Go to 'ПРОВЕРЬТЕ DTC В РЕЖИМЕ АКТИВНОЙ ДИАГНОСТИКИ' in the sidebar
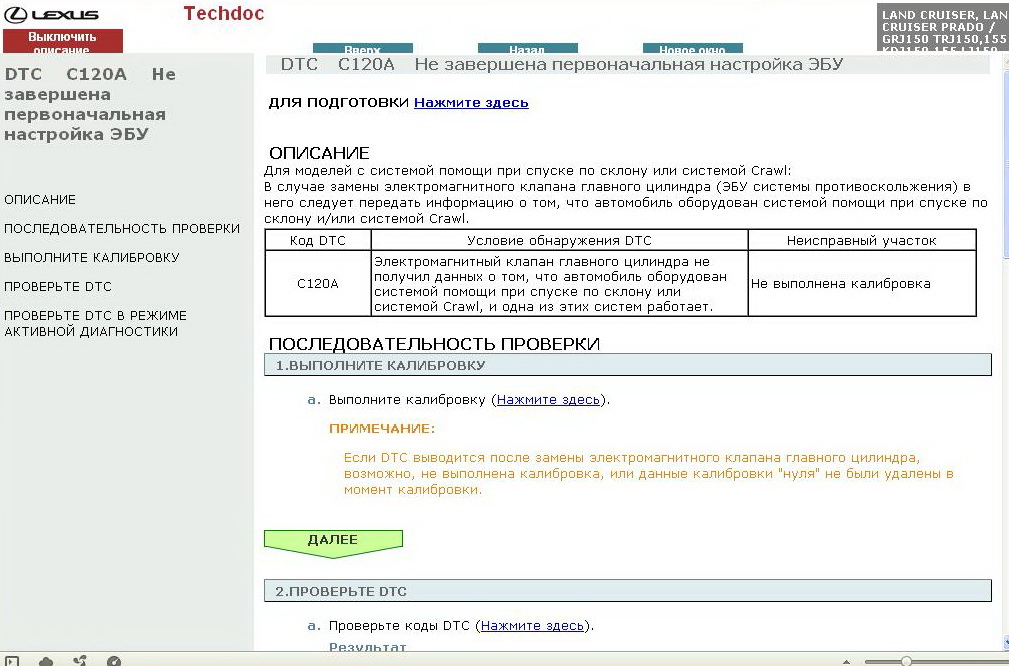Viewport: 1009px width, 666px height. pyautogui.click(x=95, y=324)
